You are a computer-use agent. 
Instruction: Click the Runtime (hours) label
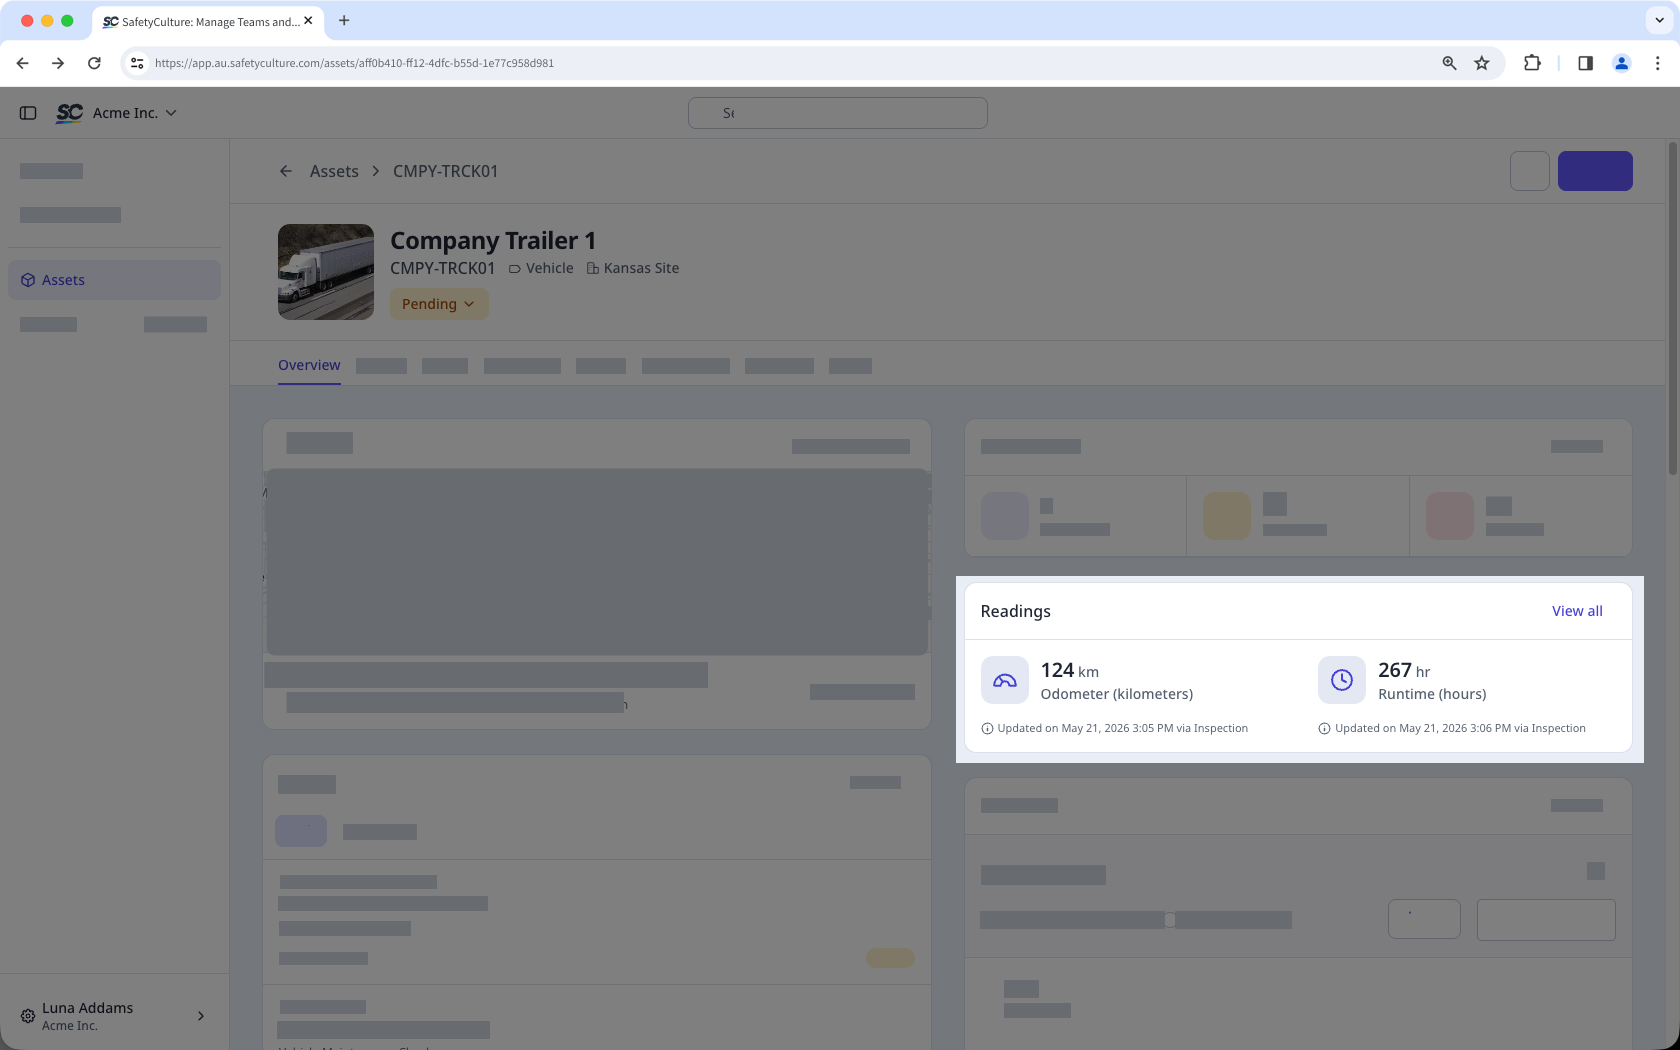tap(1432, 694)
